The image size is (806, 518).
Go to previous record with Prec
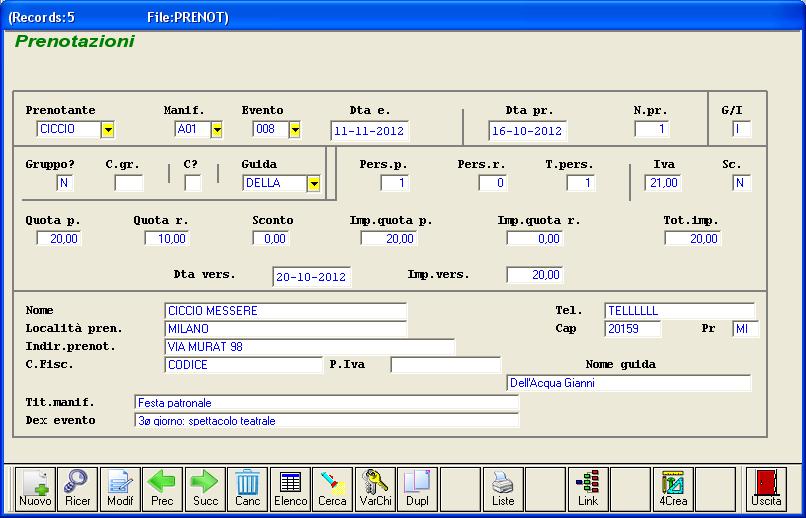[162, 489]
